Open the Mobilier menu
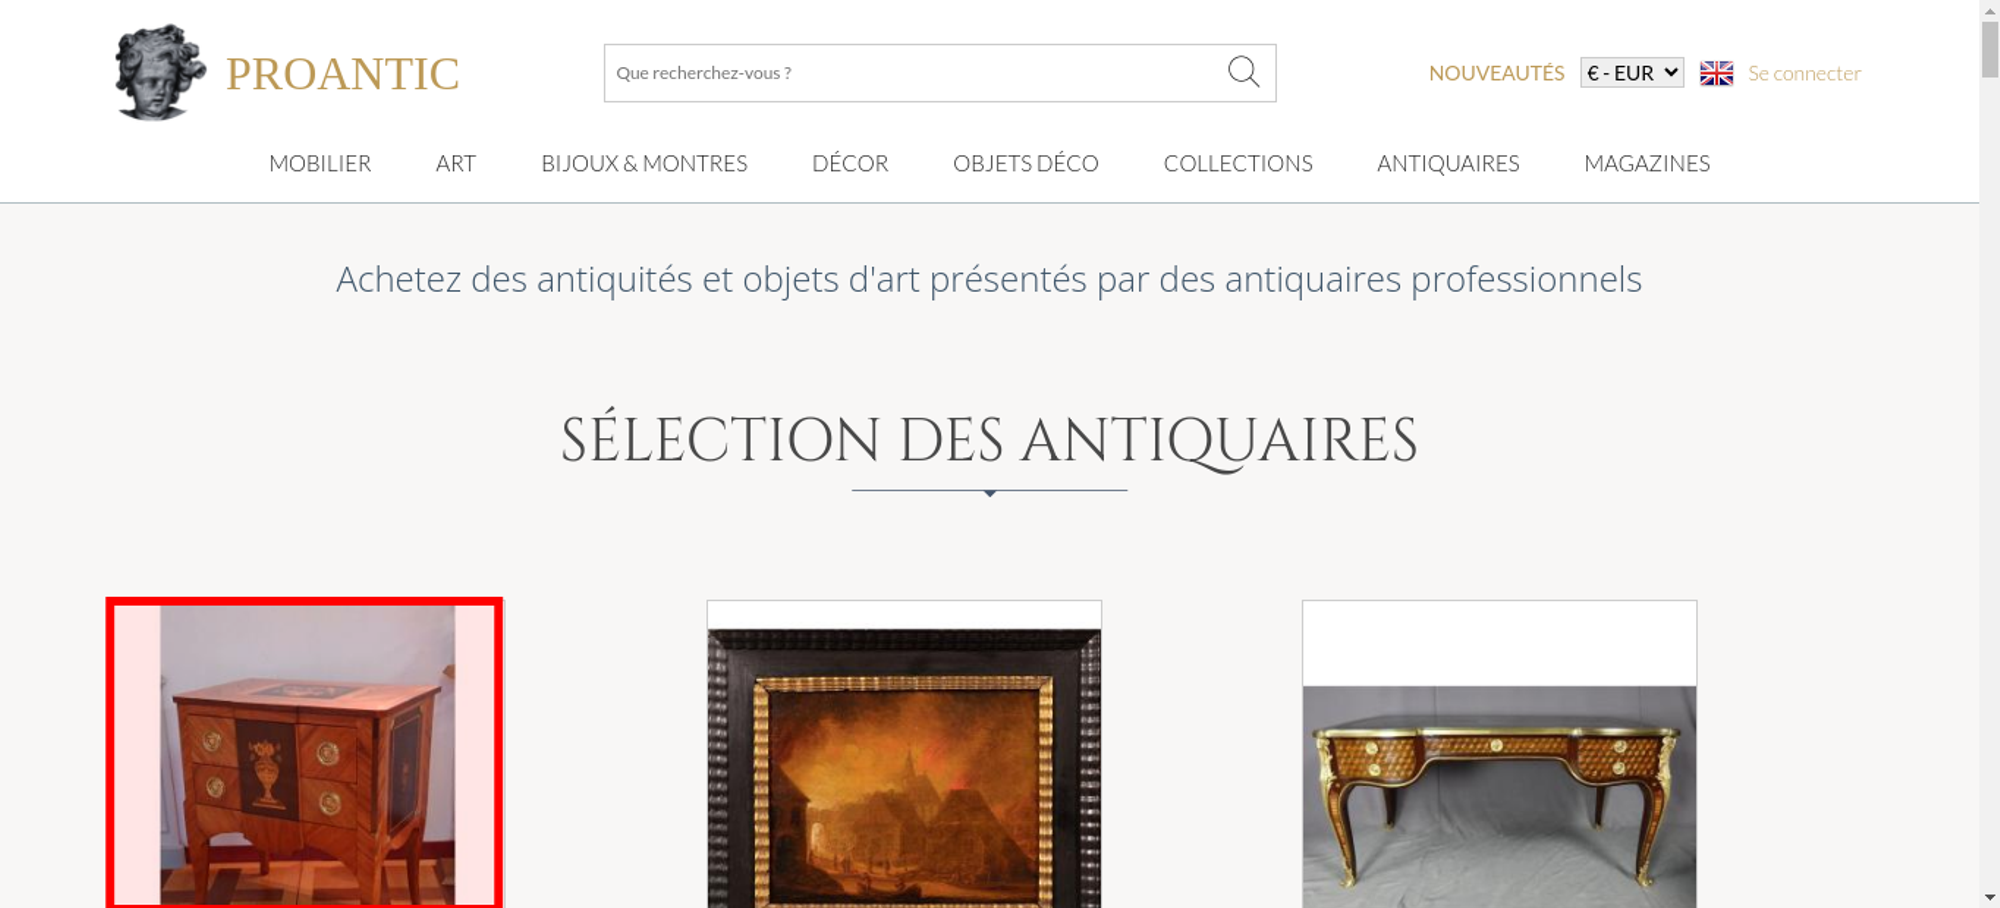Screen dimensions: 2000x908 point(320,163)
